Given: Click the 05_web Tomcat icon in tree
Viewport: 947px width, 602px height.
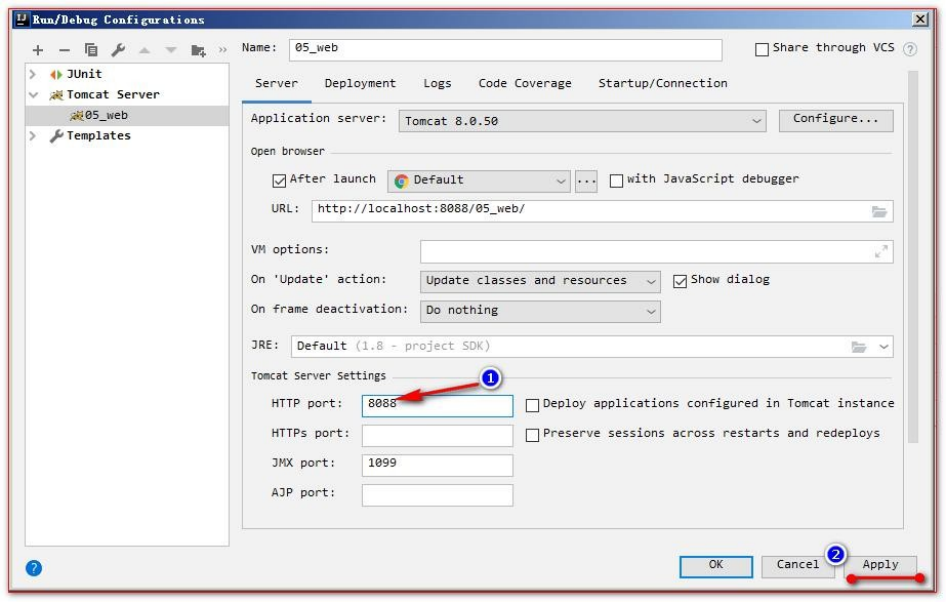Looking at the screenshot, I should tap(77, 115).
